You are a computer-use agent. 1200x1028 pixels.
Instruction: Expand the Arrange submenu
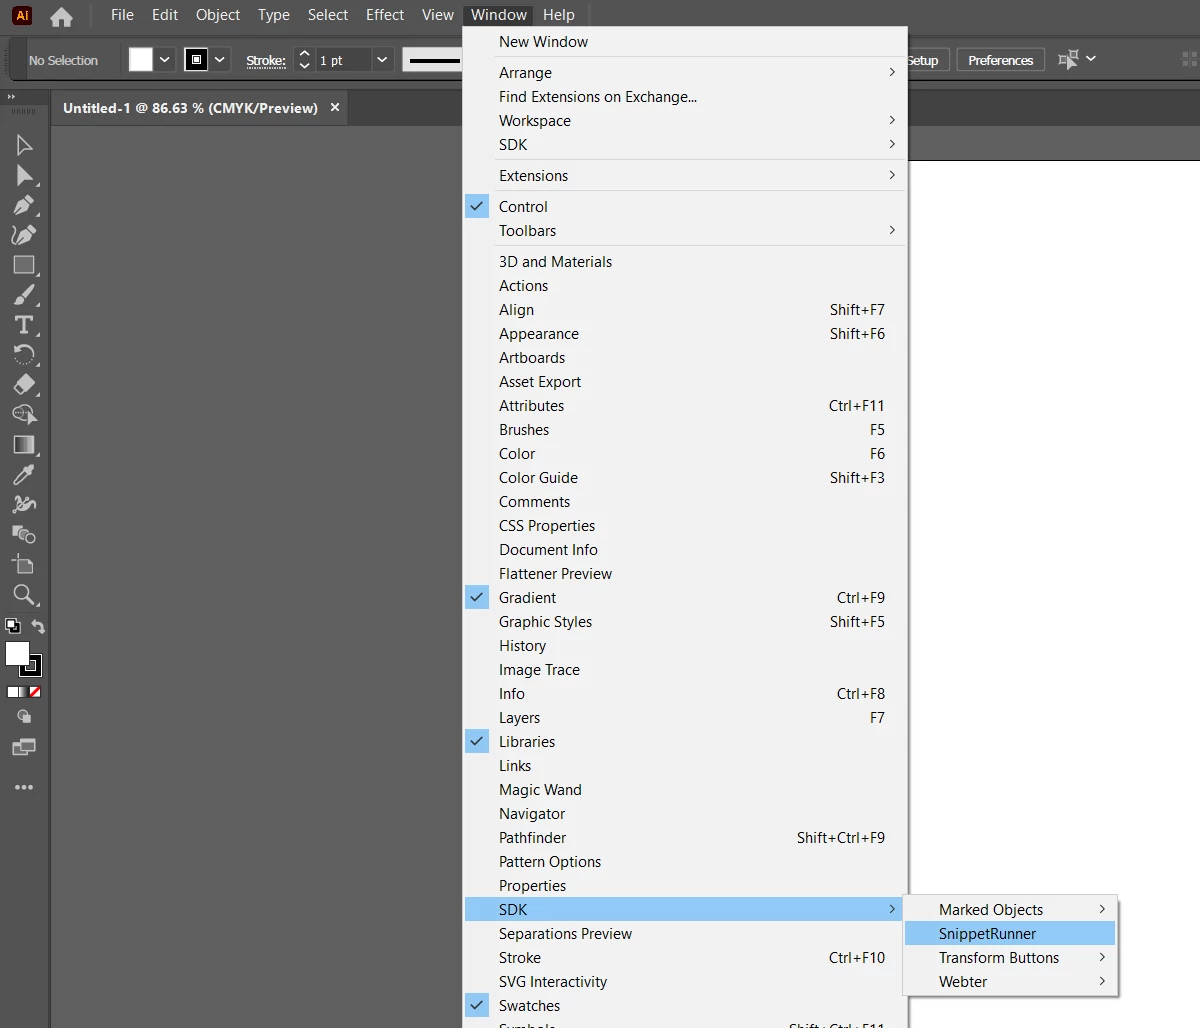pos(686,73)
